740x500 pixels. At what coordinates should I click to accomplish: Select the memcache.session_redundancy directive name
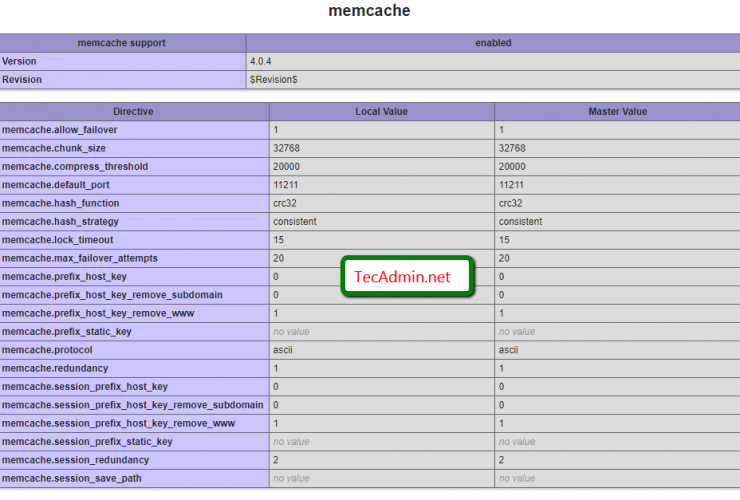(76, 460)
